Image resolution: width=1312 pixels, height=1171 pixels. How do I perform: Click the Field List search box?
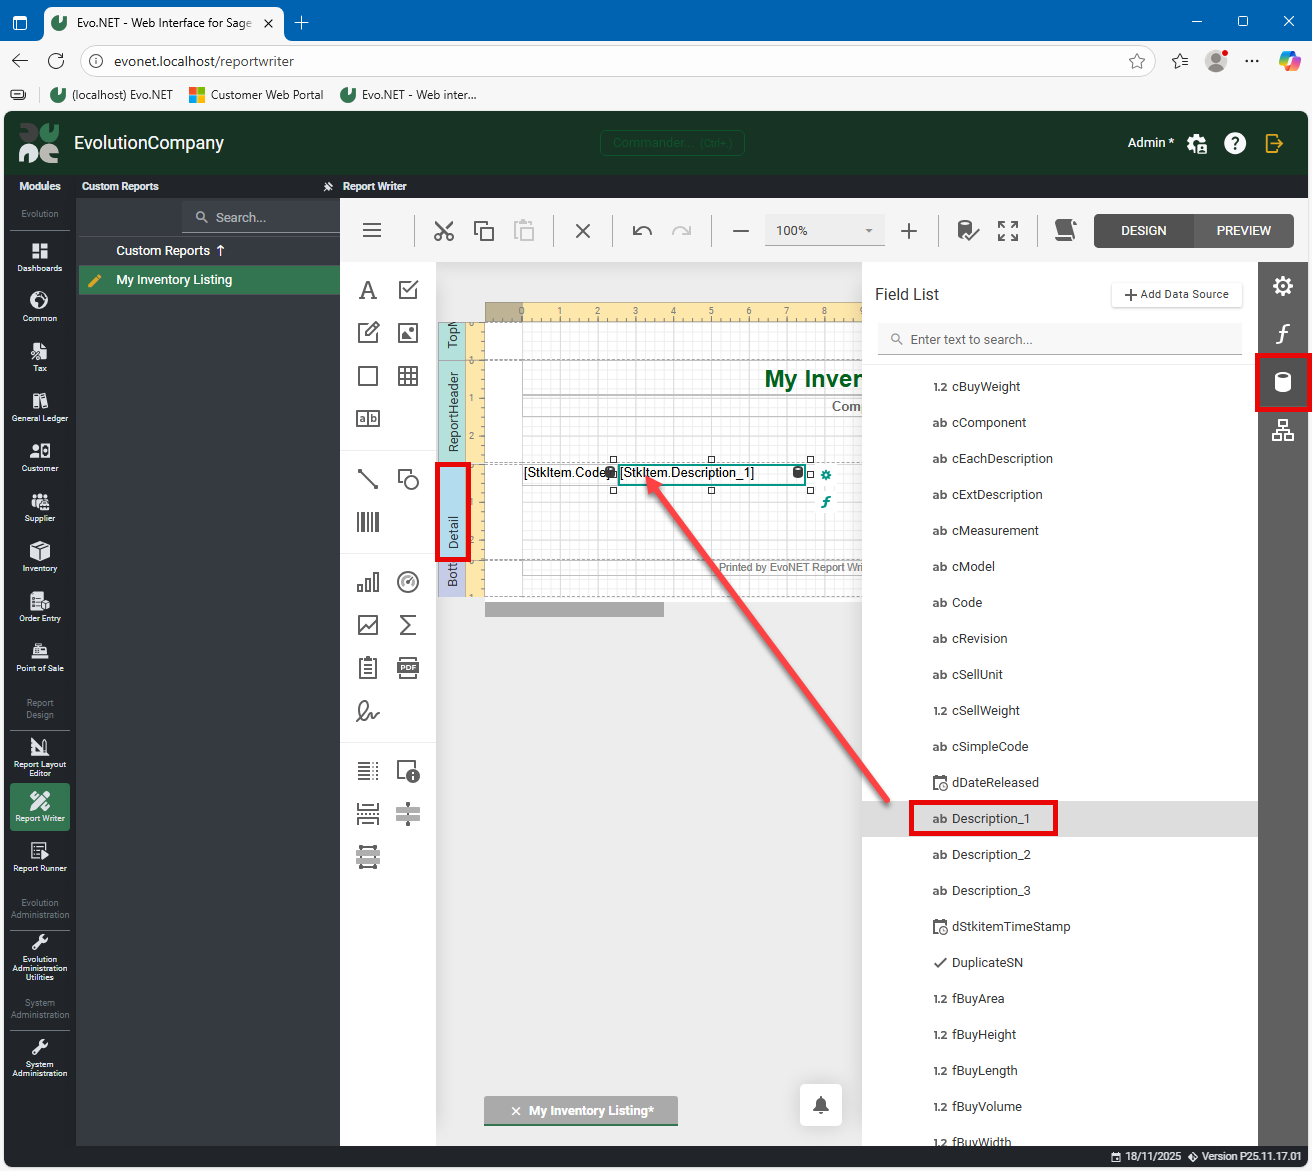[x=1060, y=340]
